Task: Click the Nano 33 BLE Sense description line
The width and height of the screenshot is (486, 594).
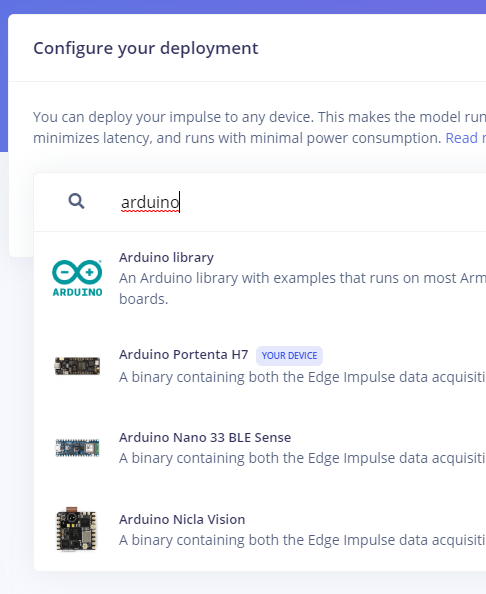Action: pos(302,458)
